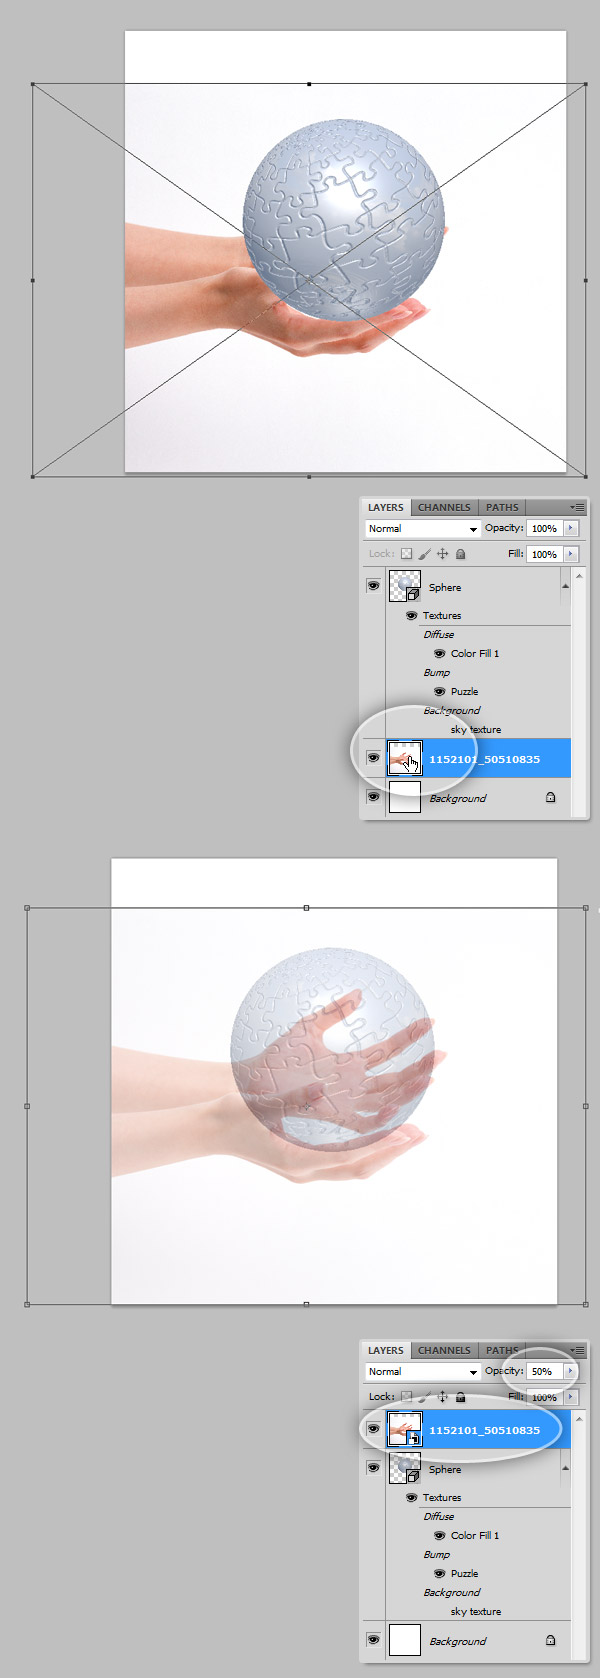
Task: Collapse Sphere layer textures arrow in lower panel
Action: 564,1468
